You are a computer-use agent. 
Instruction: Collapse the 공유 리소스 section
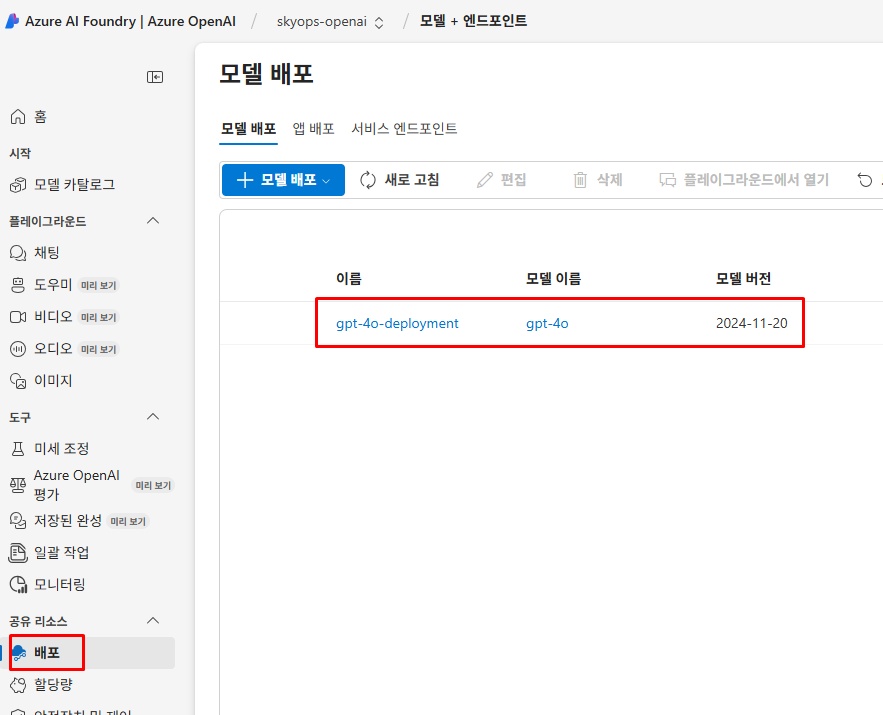(152, 620)
